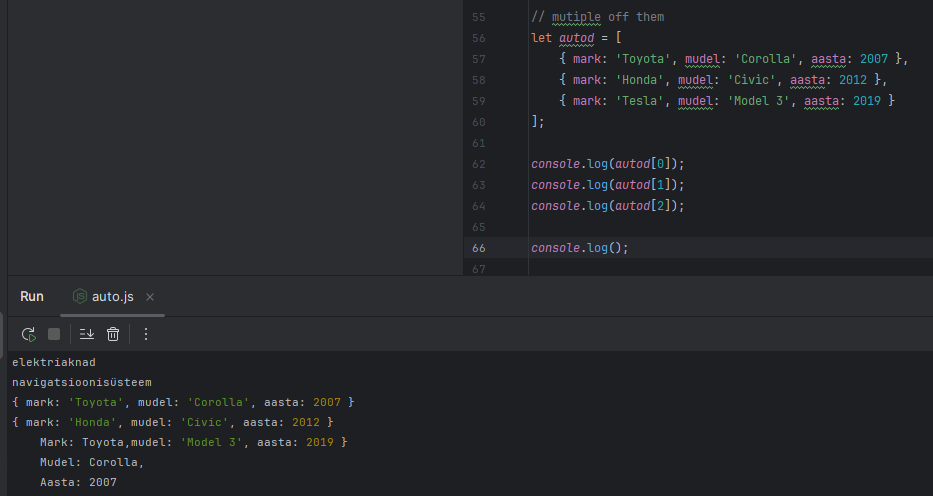Click the Scroll to End icon

(86, 334)
